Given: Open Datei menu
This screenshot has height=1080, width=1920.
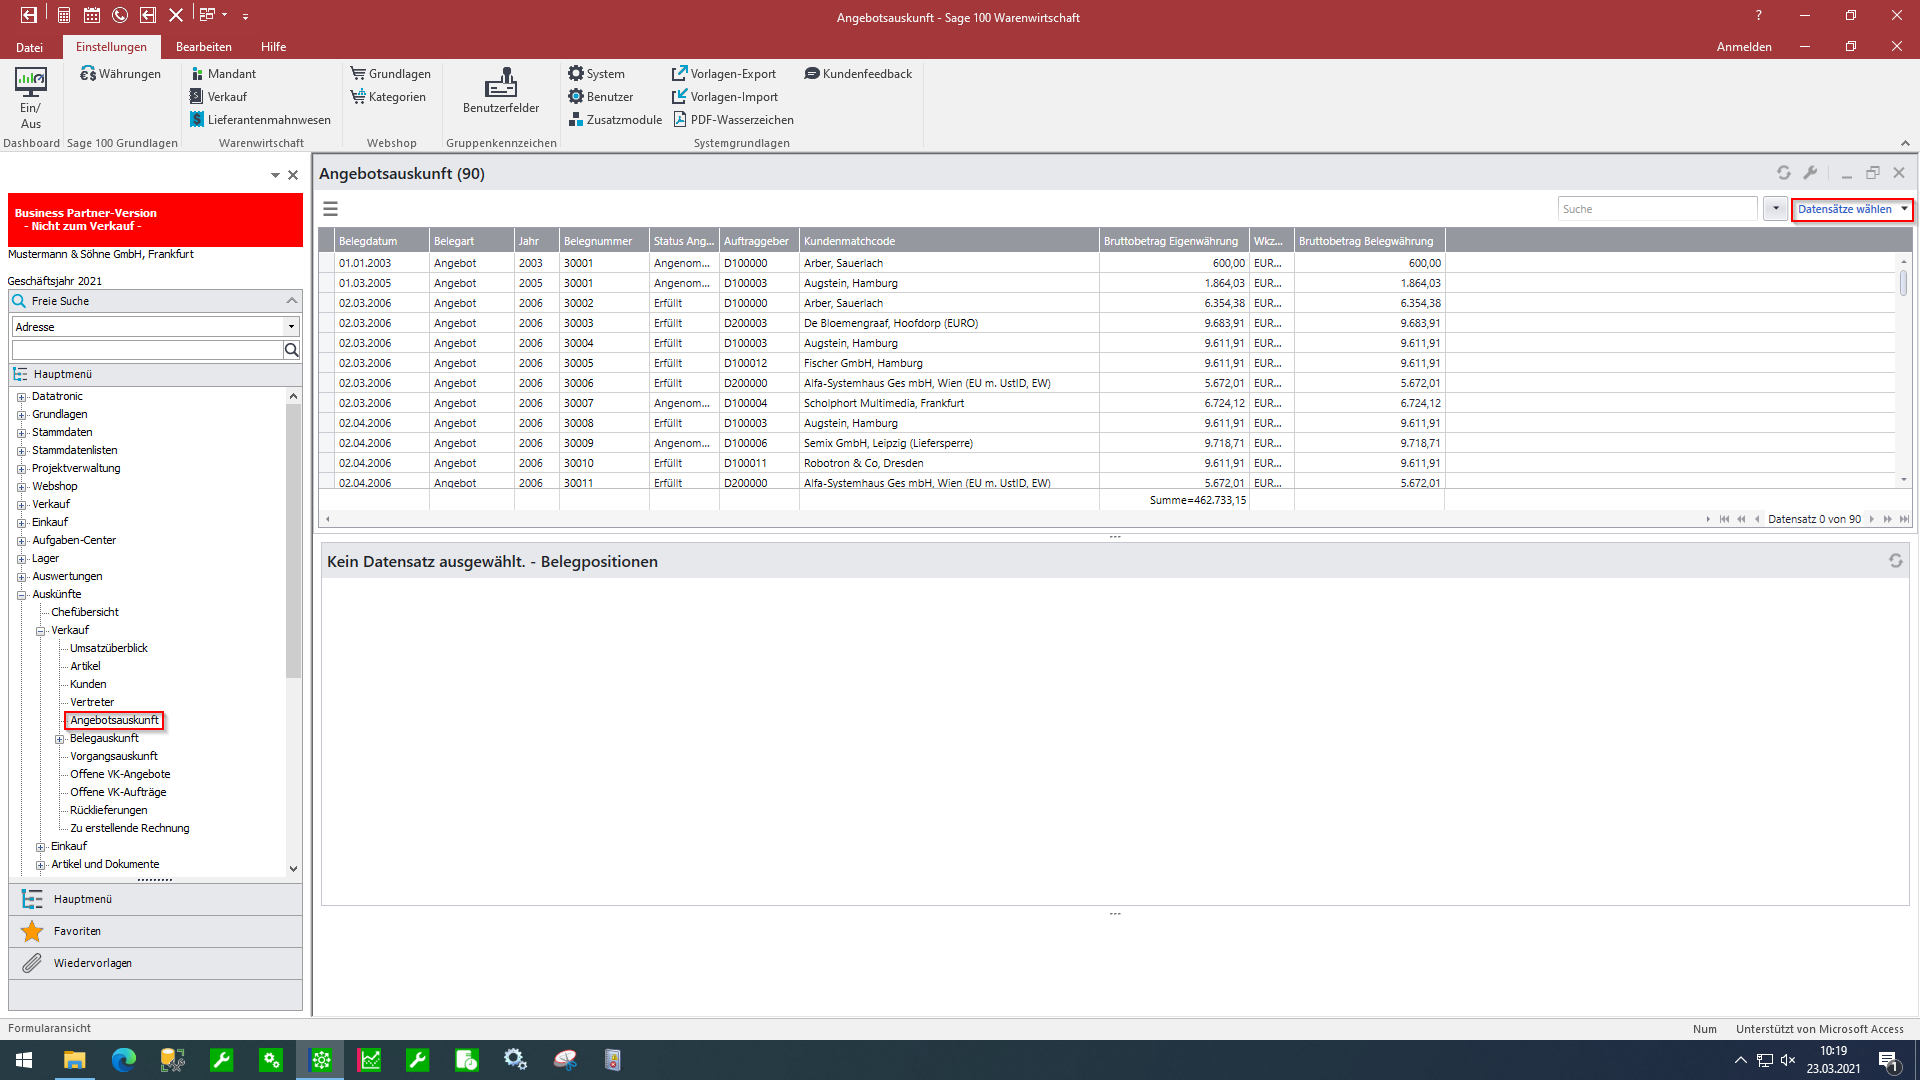Looking at the screenshot, I should tap(29, 47).
